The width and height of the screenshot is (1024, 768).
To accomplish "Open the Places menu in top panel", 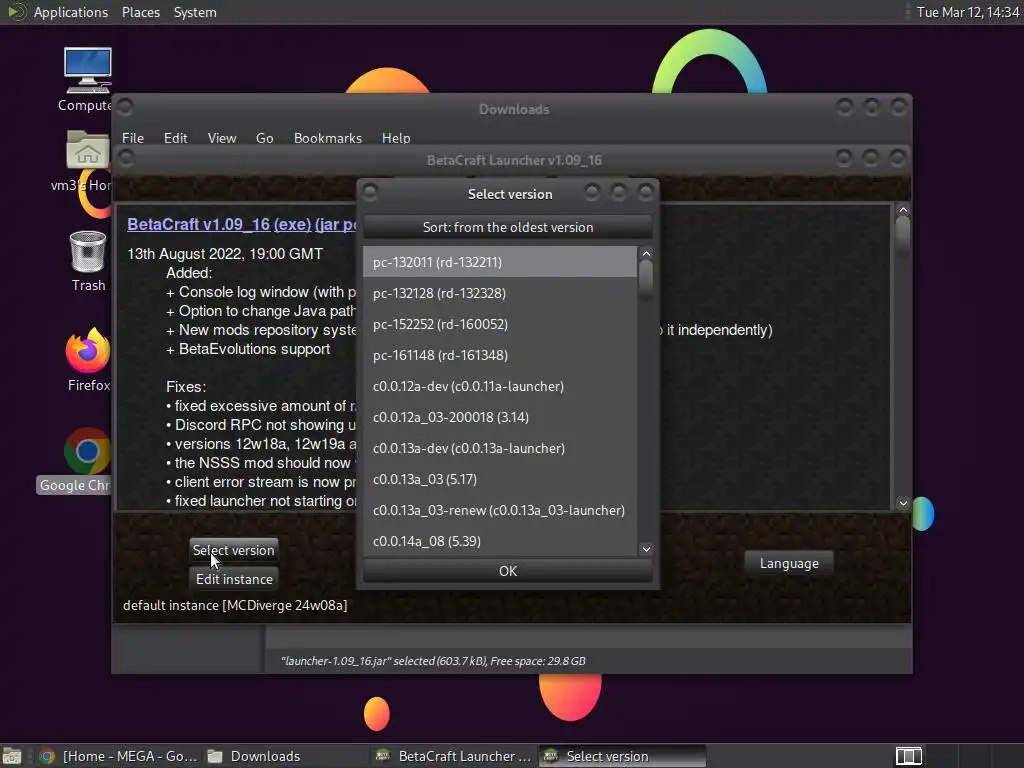I will point(140,12).
